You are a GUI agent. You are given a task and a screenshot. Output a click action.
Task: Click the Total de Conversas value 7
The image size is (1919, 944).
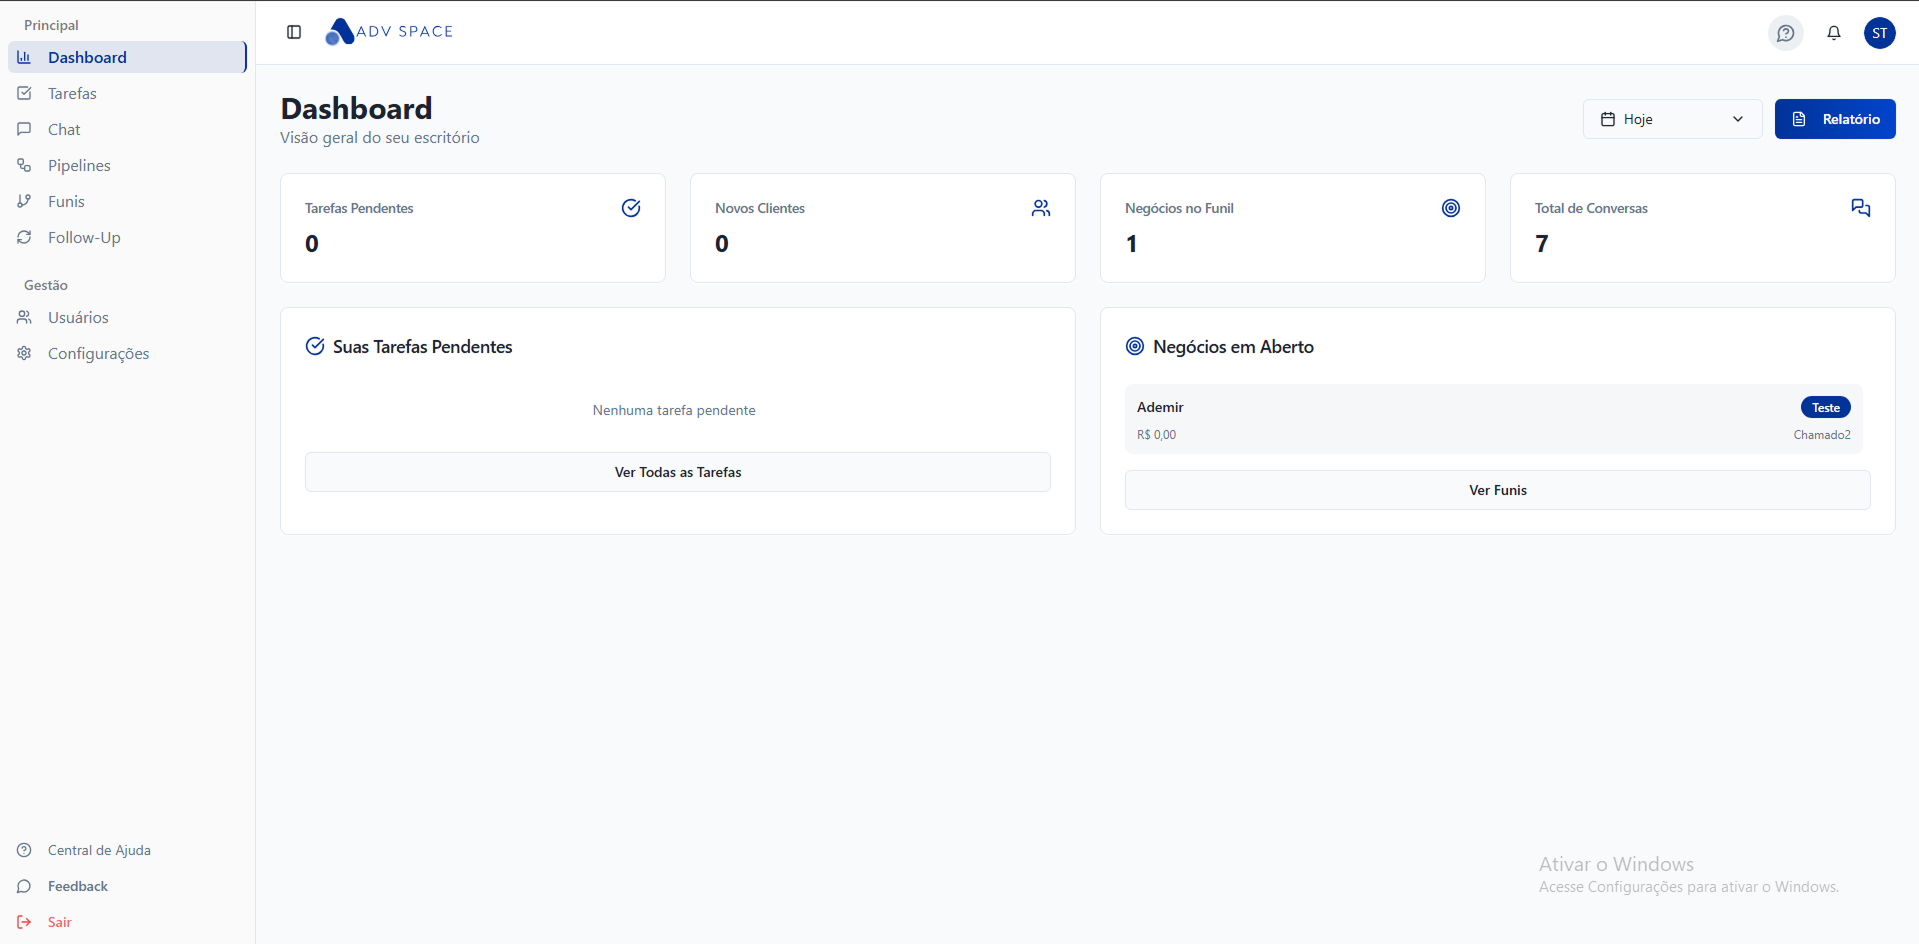pyautogui.click(x=1542, y=244)
